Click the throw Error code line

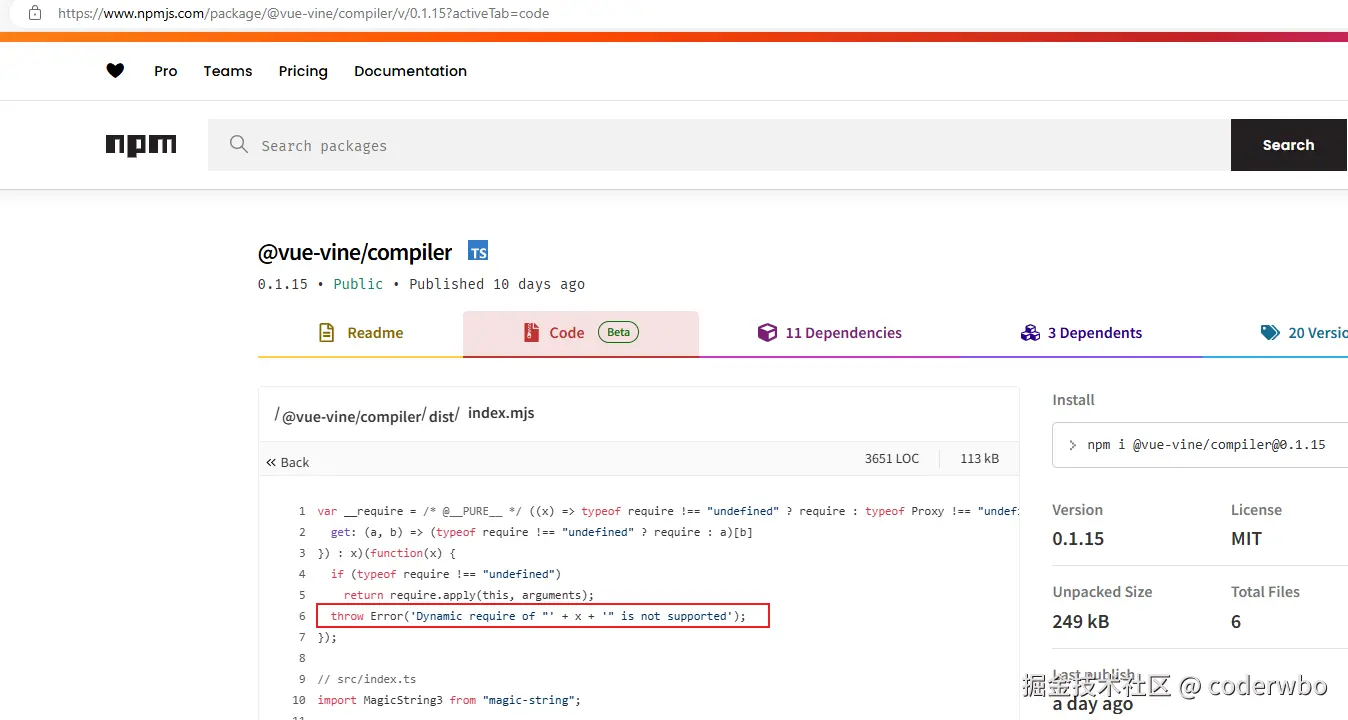538,616
